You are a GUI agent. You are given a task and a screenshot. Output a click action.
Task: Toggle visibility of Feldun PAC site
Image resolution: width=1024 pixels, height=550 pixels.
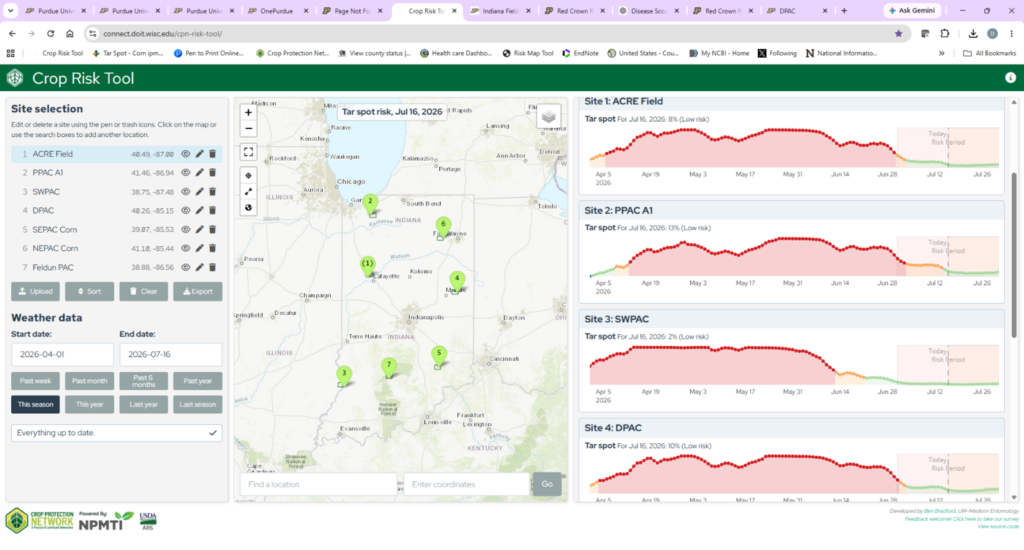pyautogui.click(x=185, y=267)
